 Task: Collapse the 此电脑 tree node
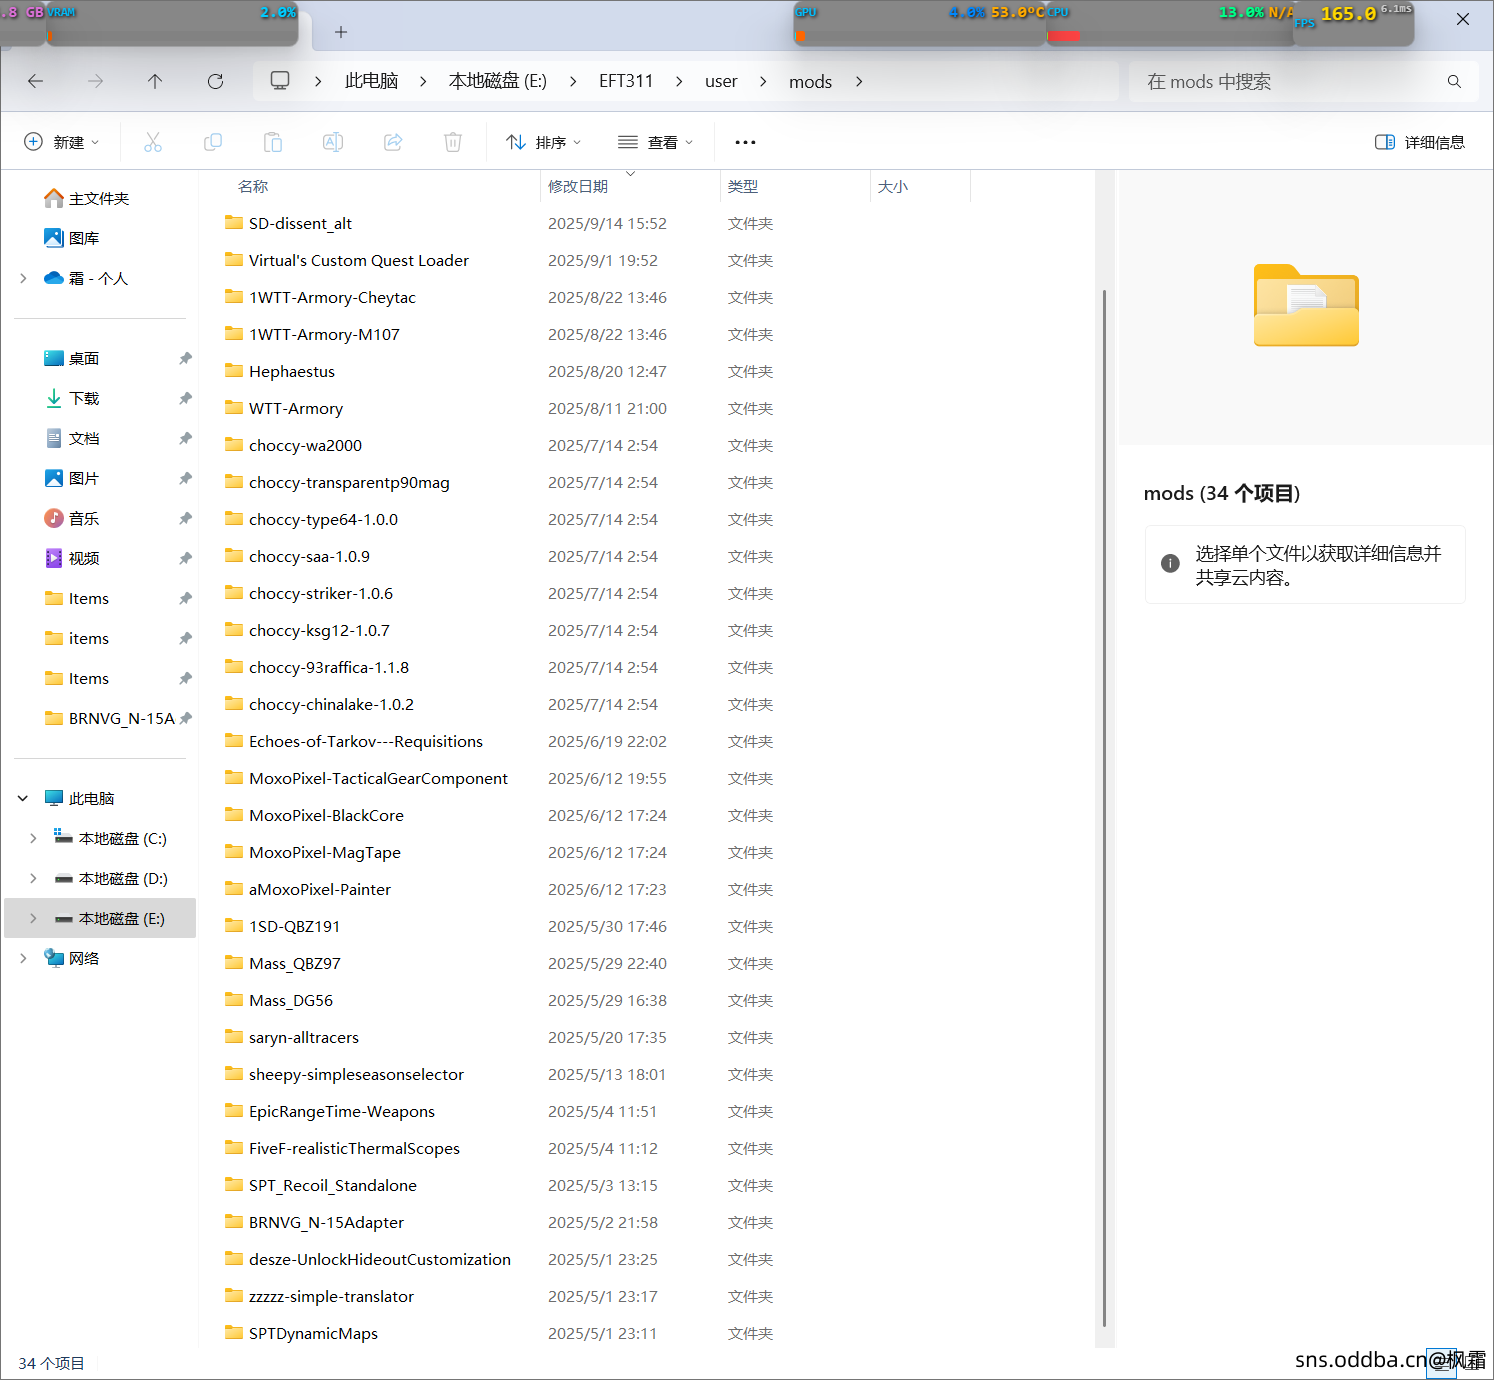coord(23,798)
